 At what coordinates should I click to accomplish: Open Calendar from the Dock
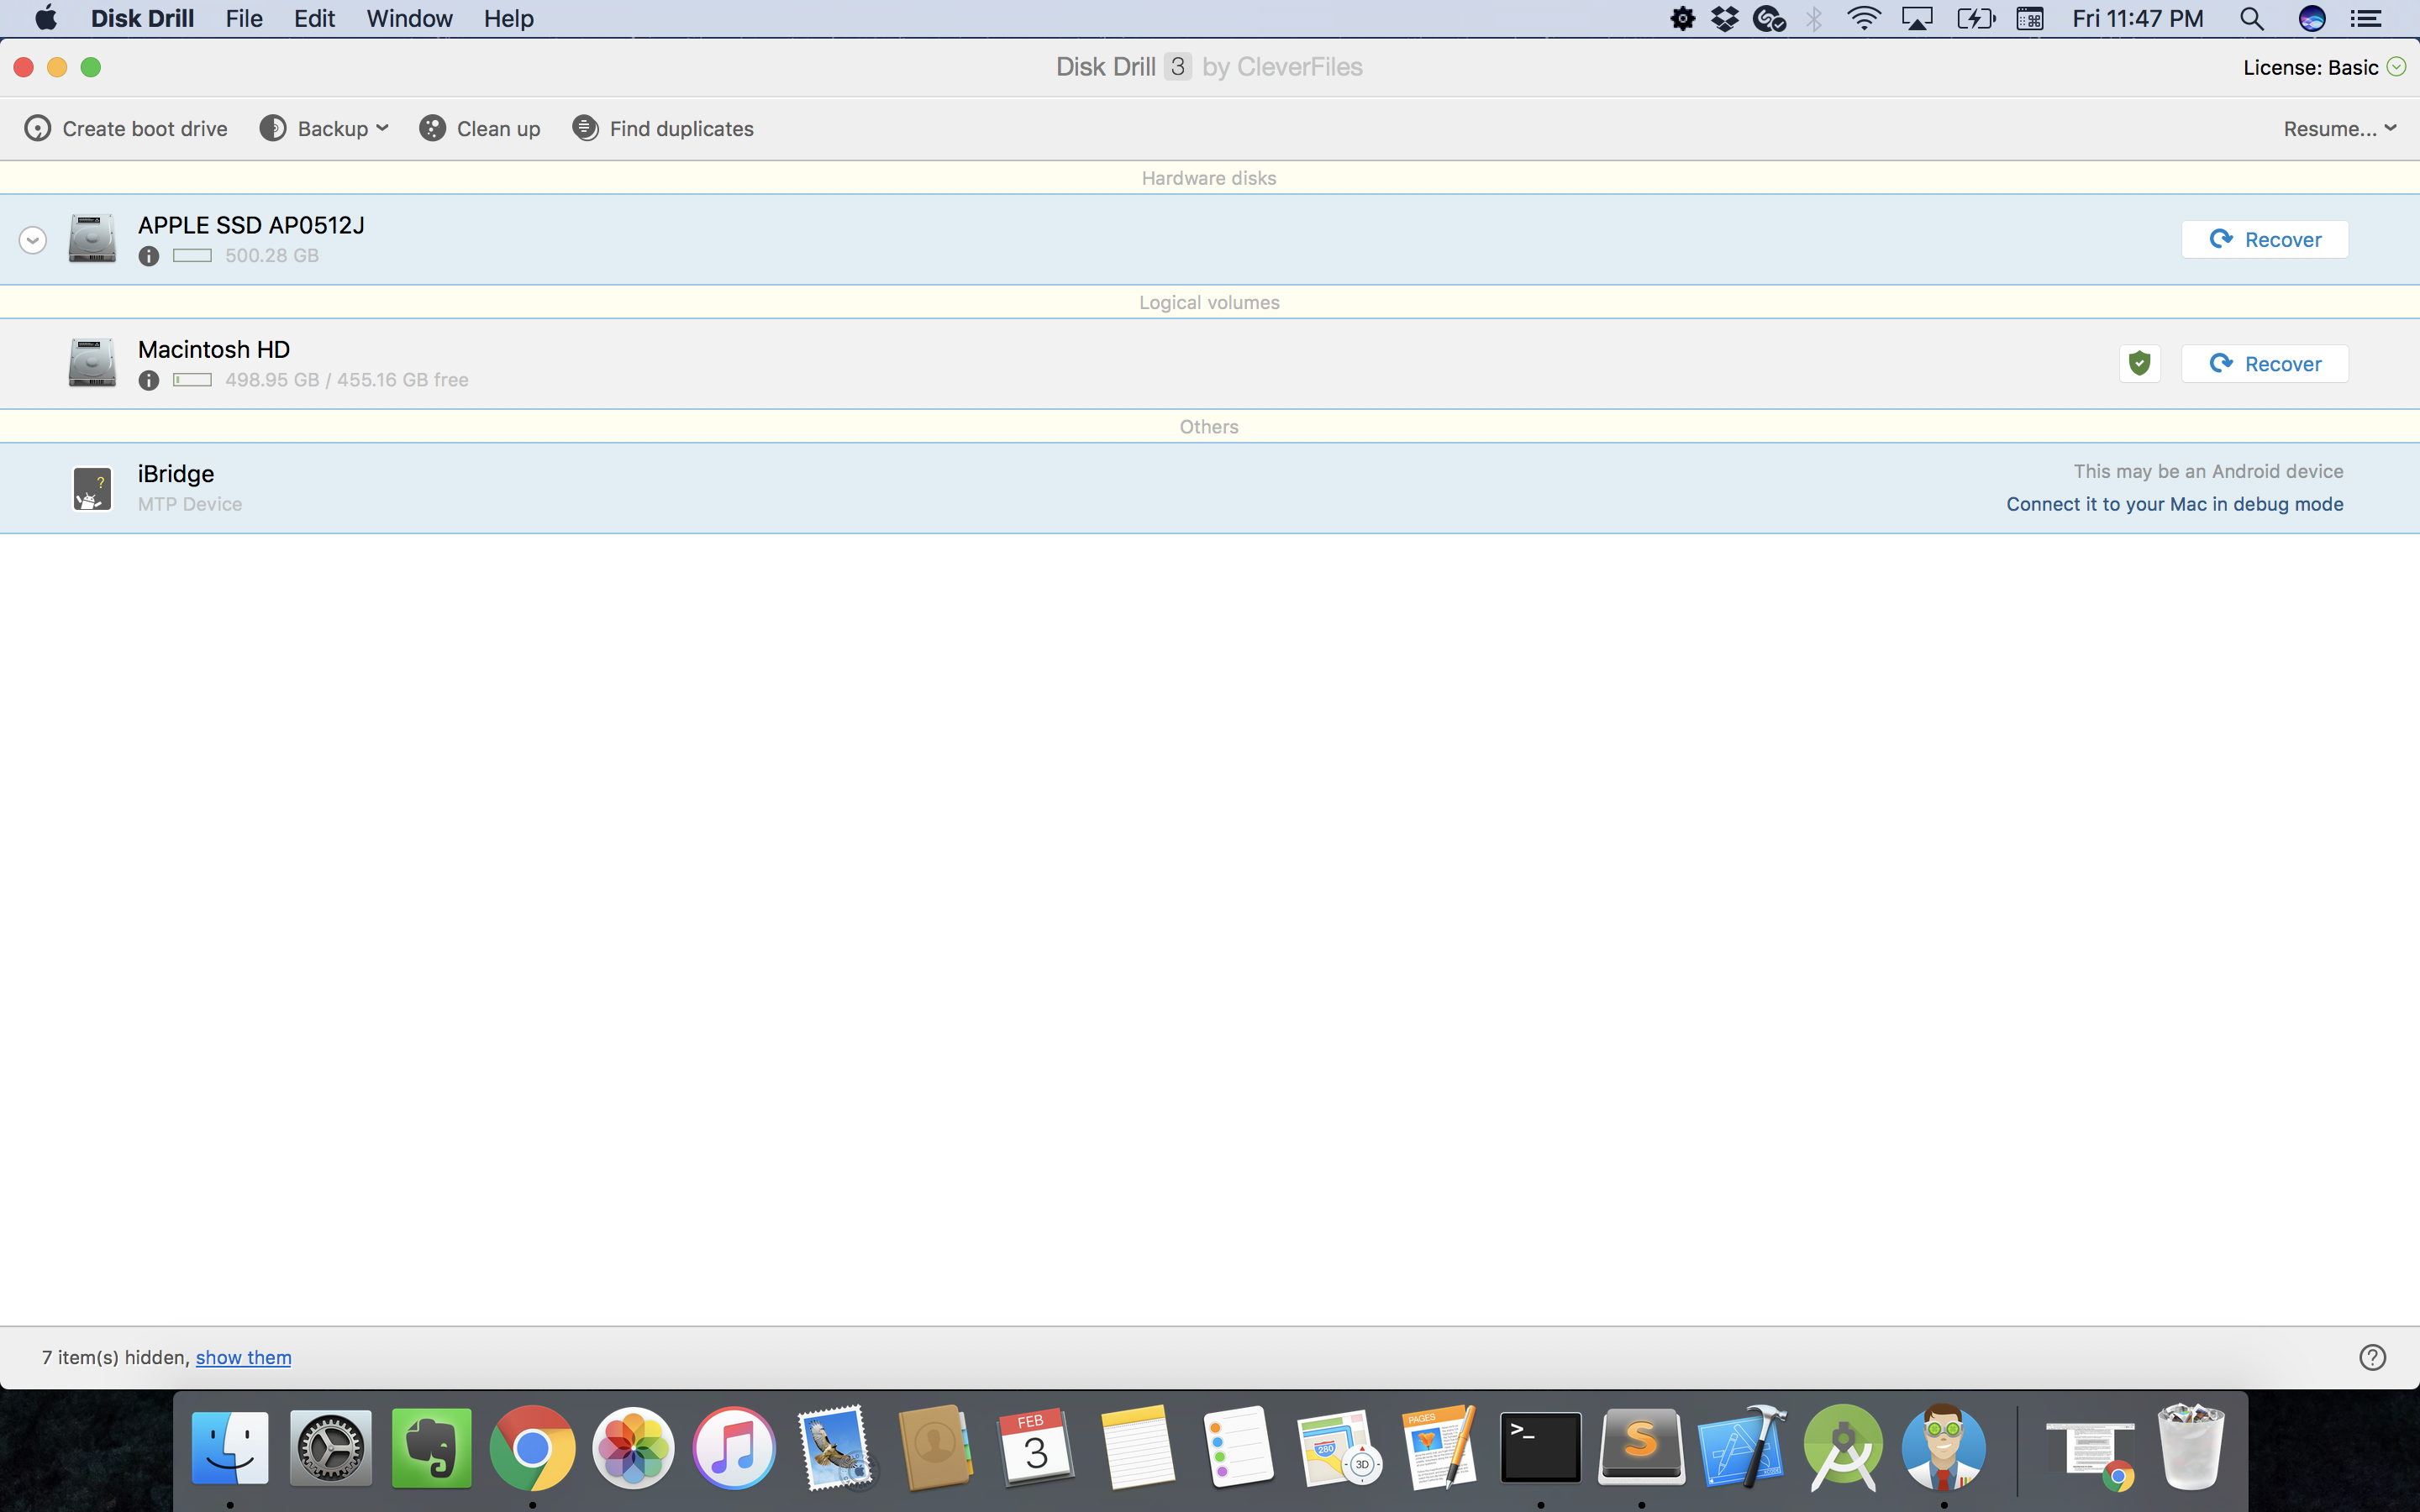(x=1036, y=1447)
